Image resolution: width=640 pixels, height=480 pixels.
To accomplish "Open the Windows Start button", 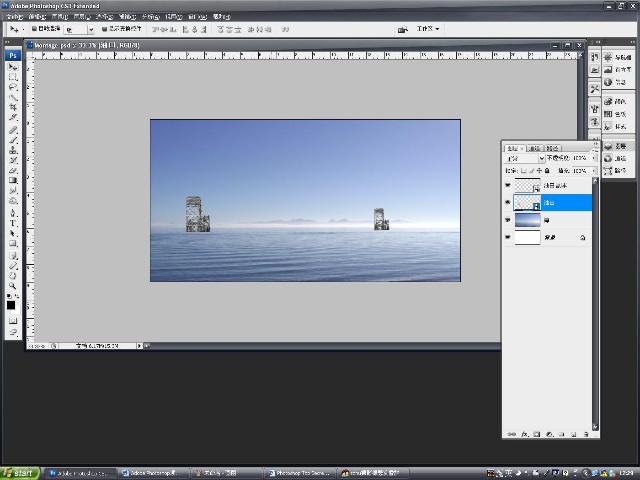I will pyautogui.click(x=20, y=473).
